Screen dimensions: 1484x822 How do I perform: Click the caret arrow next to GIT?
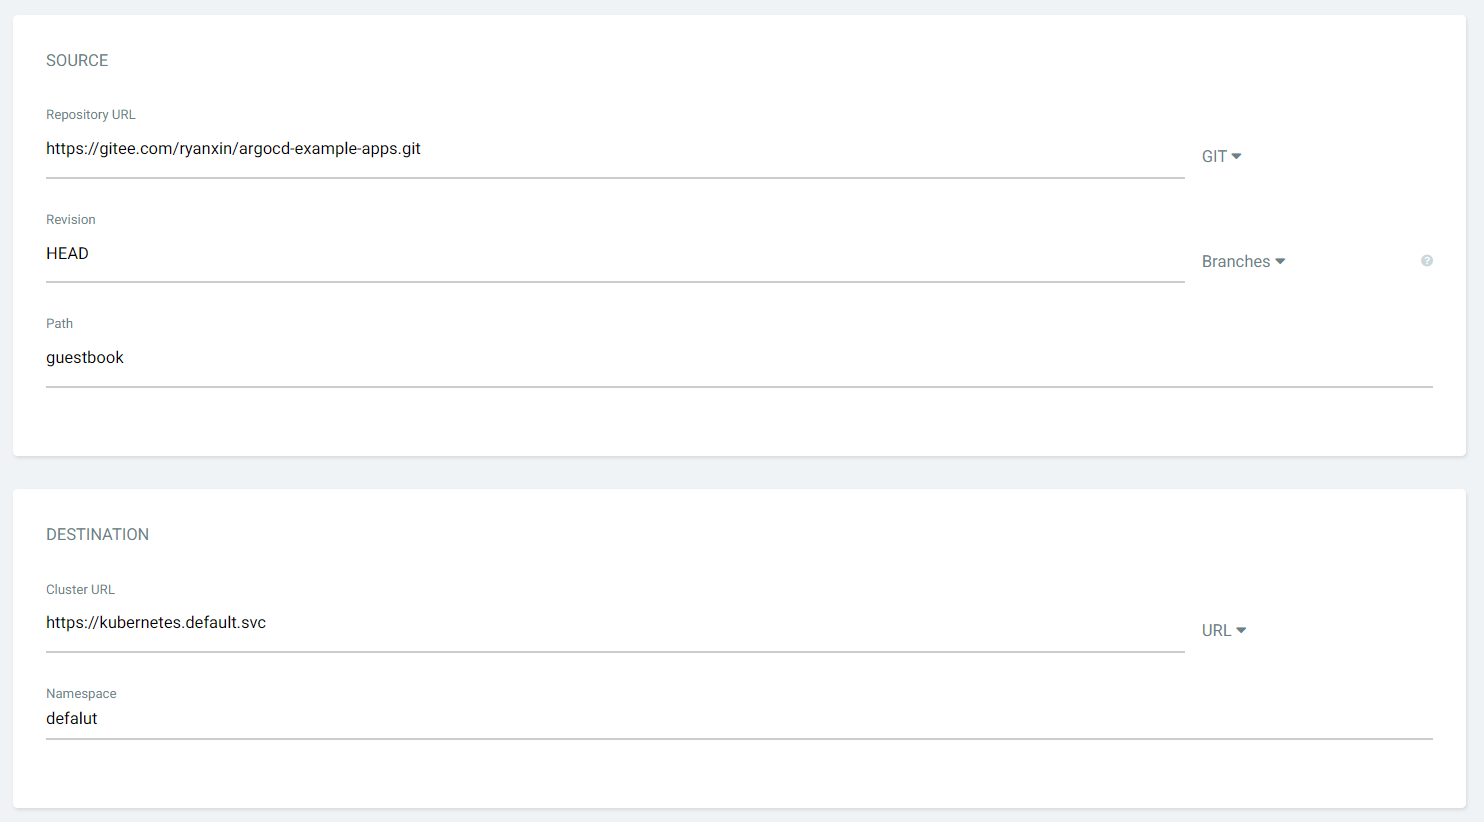click(x=1237, y=156)
